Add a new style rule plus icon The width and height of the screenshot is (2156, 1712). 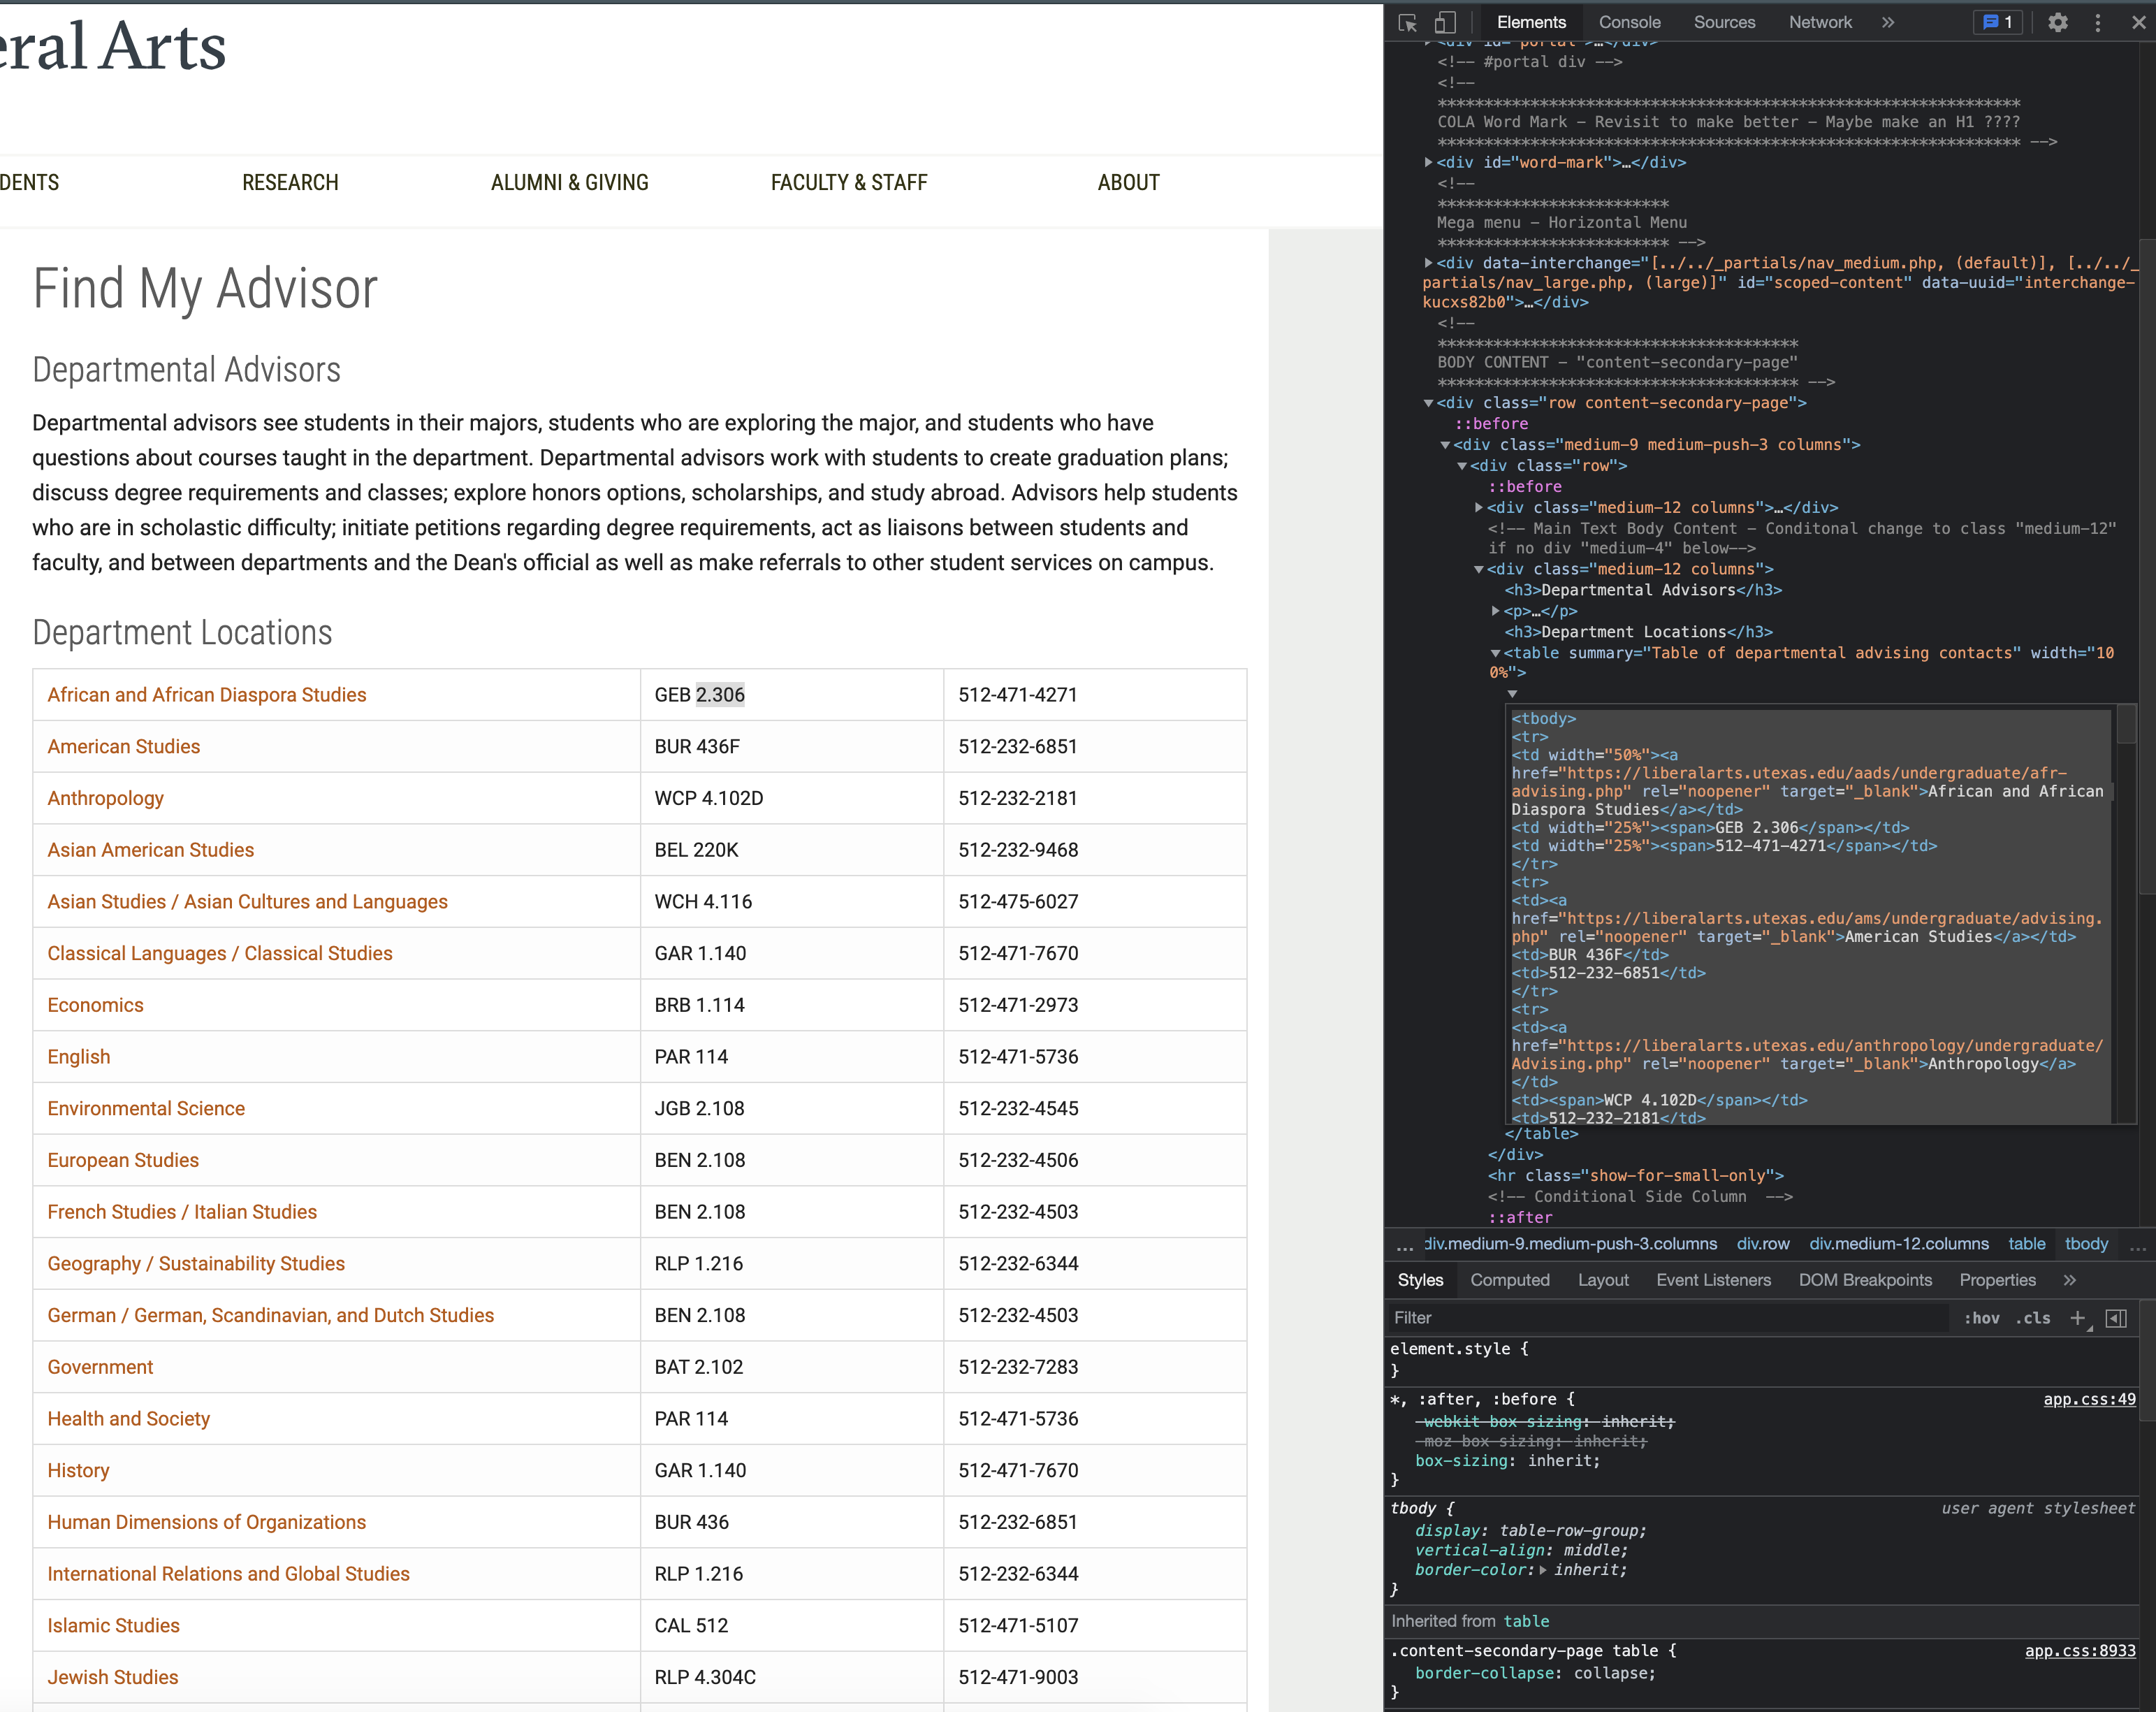pyautogui.click(x=2078, y=1318)
